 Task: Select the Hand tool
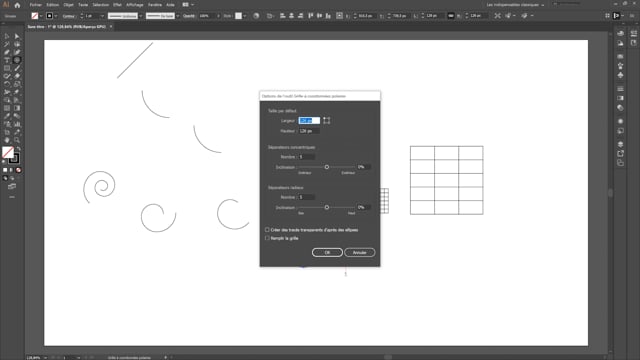[x=7, y=140]
